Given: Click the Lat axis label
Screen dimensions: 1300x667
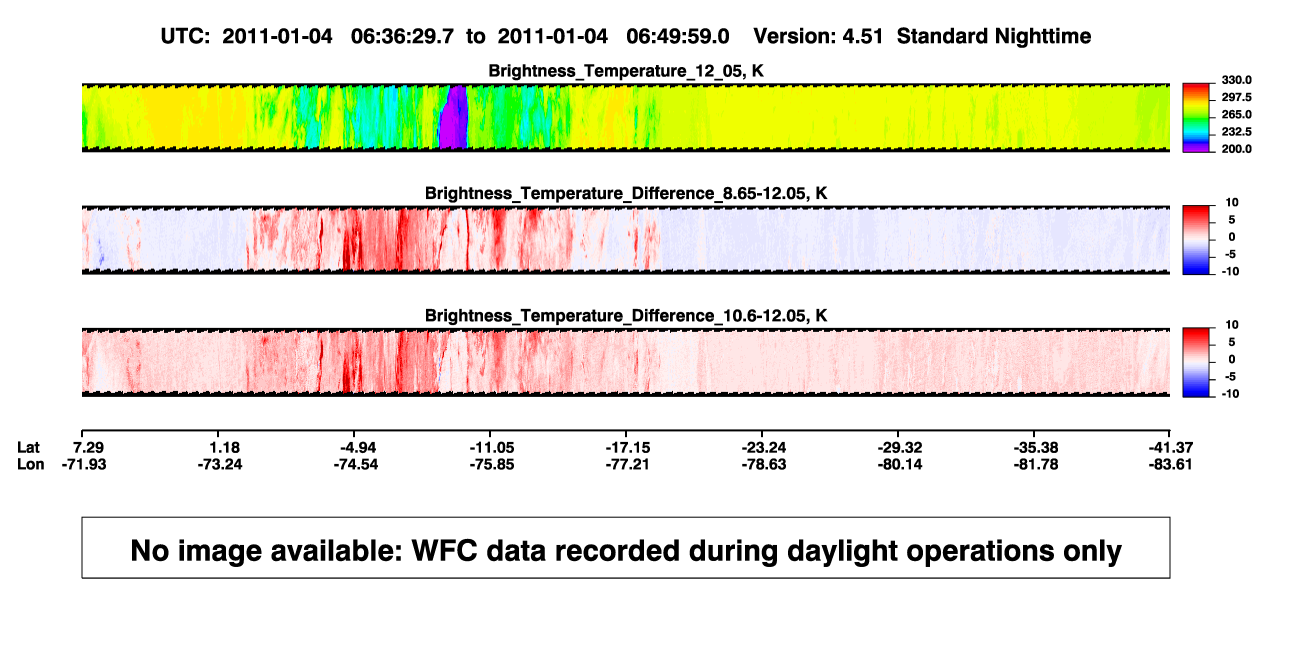Looking at the screenshot, I should [x=29, y=446].
